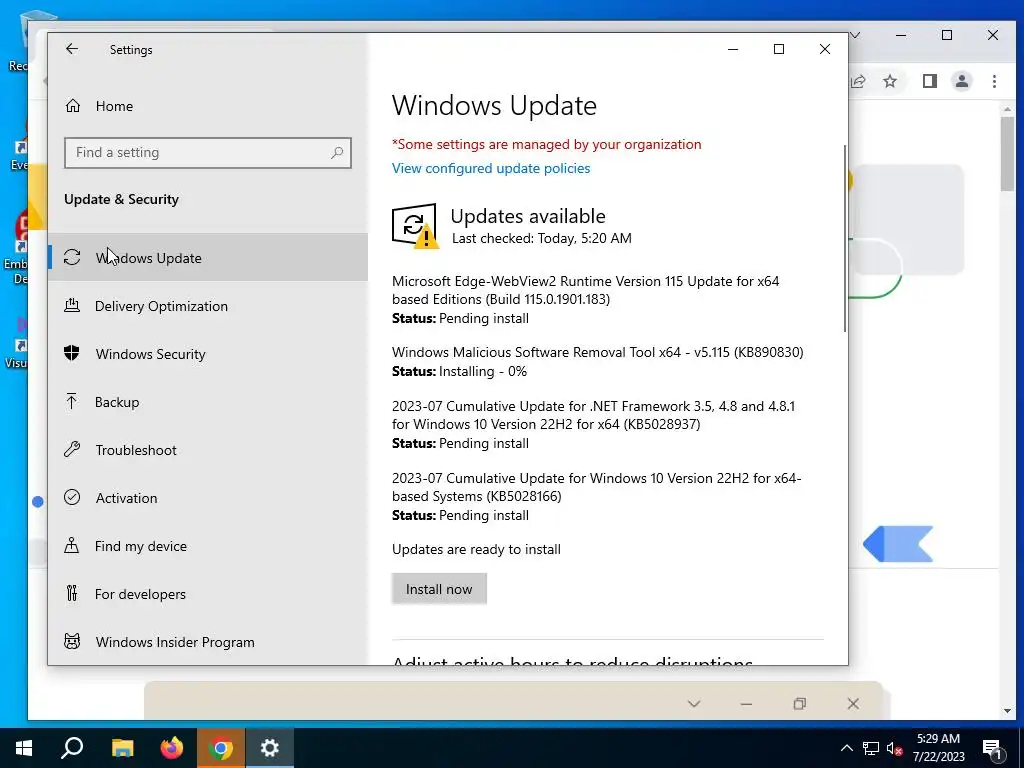Screen dimensions: 1024x768
Task: Open For developers settings
Action: (208, 594)
